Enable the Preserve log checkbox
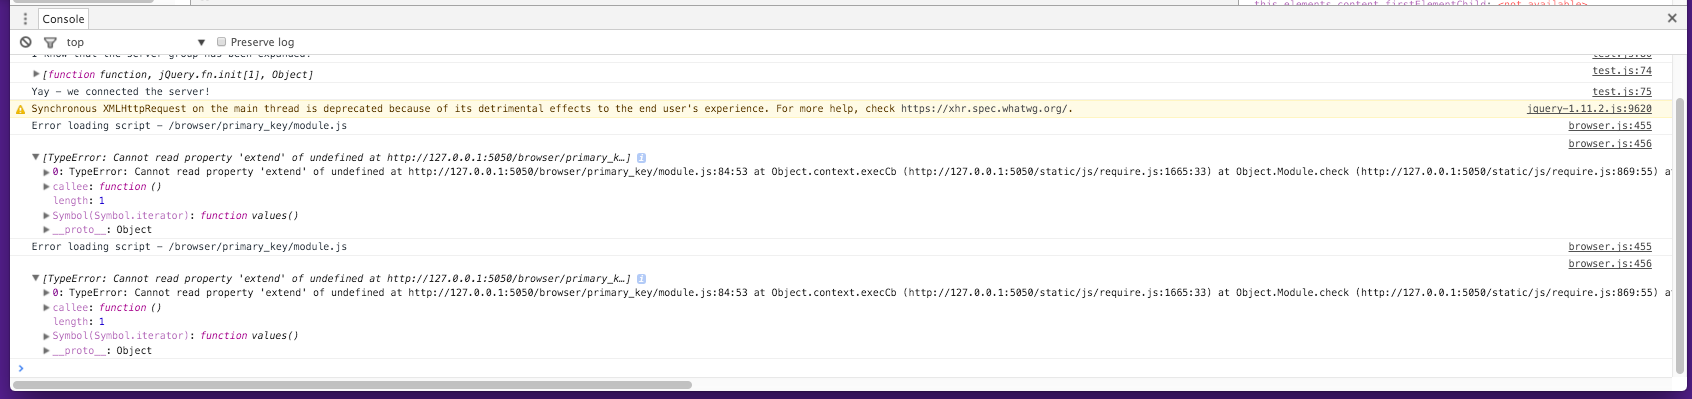 [x=221, y=42]
